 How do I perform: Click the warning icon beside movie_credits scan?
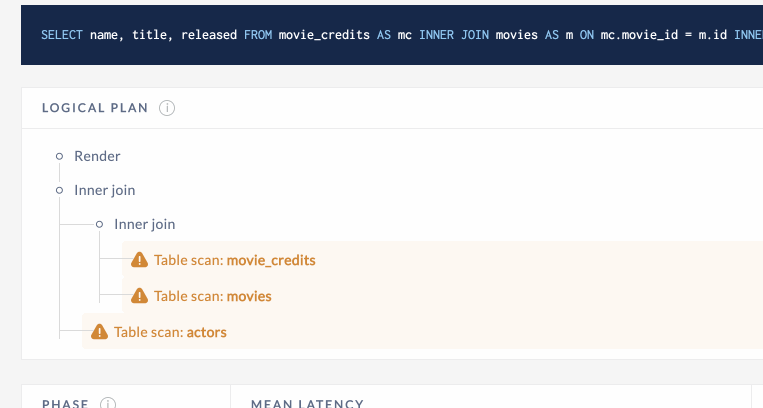pos(139,260)
